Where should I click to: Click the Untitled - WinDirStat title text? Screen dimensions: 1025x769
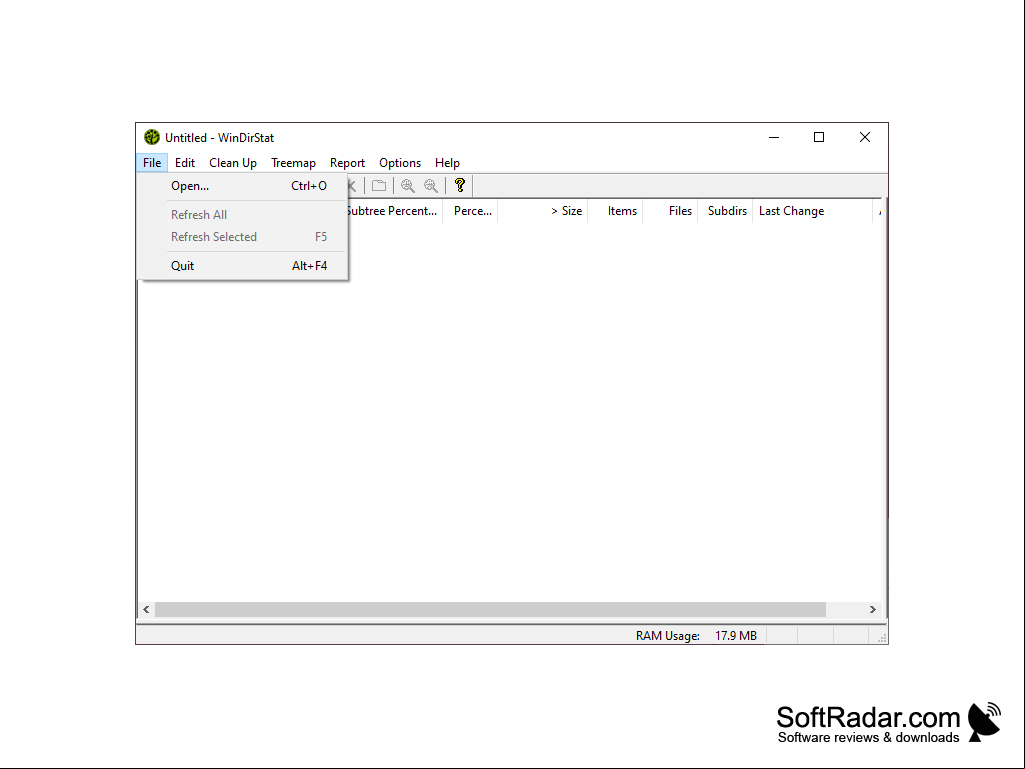tap(219, 138)
